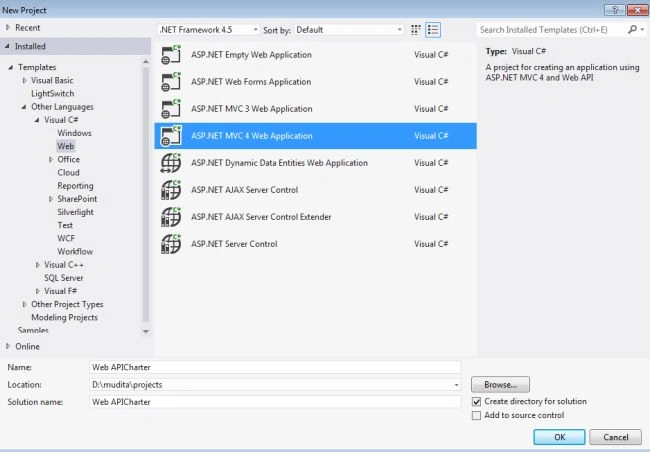
Task: Expand the Online section
Action: point(8,346)
